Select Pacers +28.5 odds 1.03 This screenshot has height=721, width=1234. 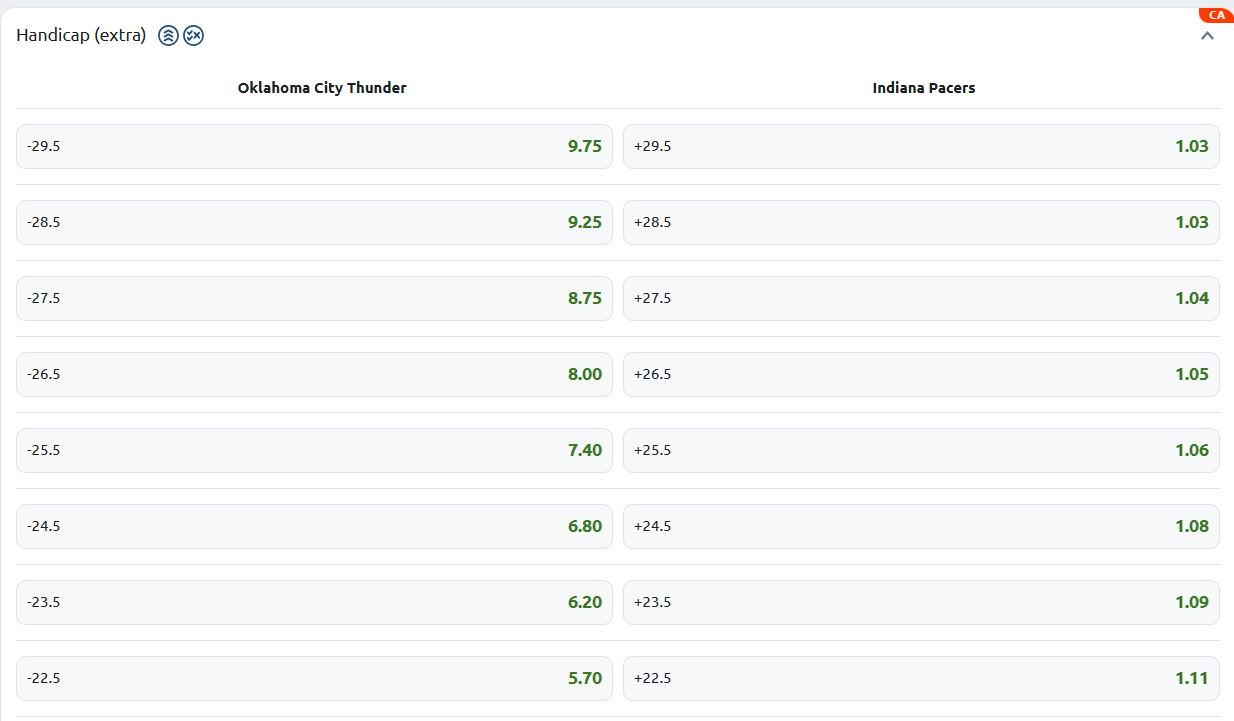[921, 222]
